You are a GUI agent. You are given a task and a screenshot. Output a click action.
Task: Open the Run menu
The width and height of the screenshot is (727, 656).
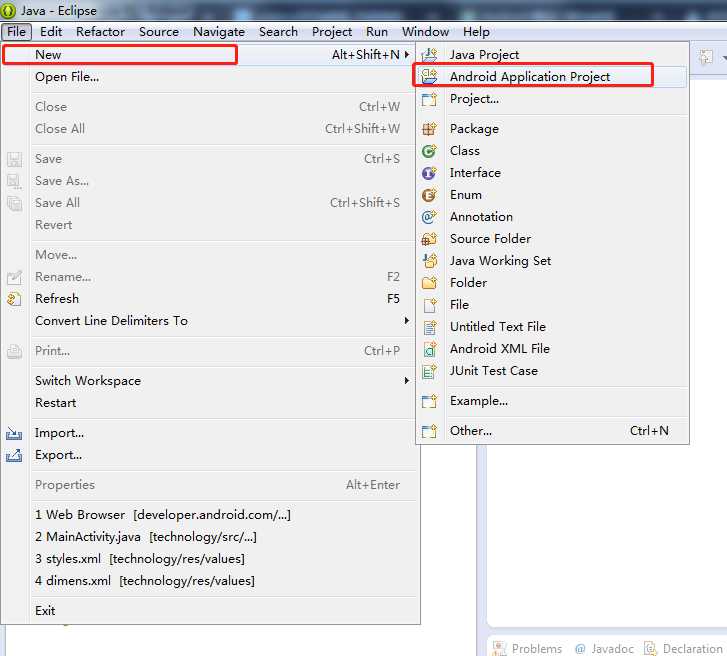[377, 32]
